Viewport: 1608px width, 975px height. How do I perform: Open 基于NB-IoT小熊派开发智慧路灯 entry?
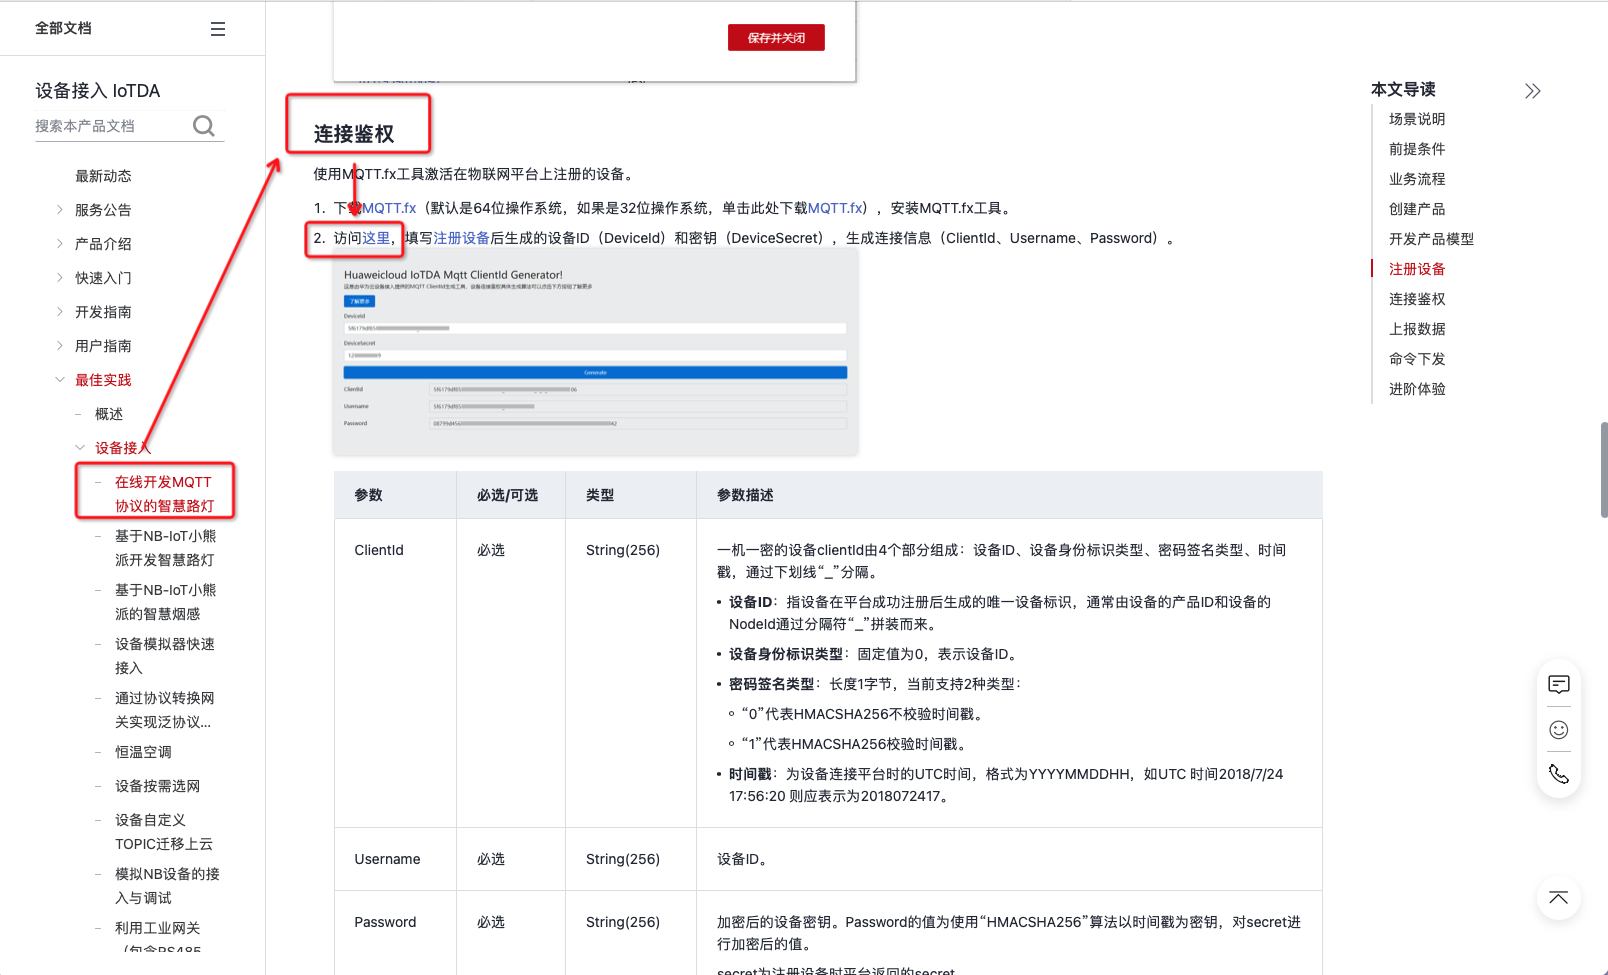point(165,548)
